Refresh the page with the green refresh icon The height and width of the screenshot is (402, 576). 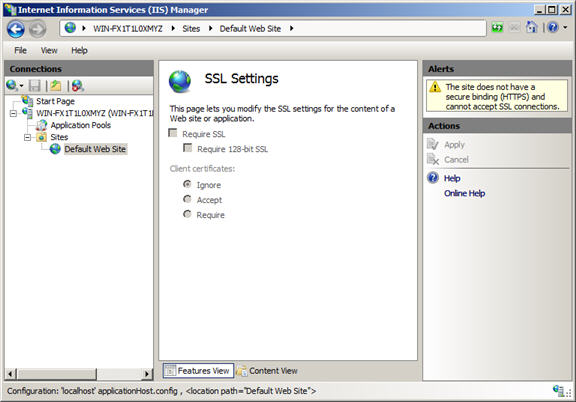point(497,28)
